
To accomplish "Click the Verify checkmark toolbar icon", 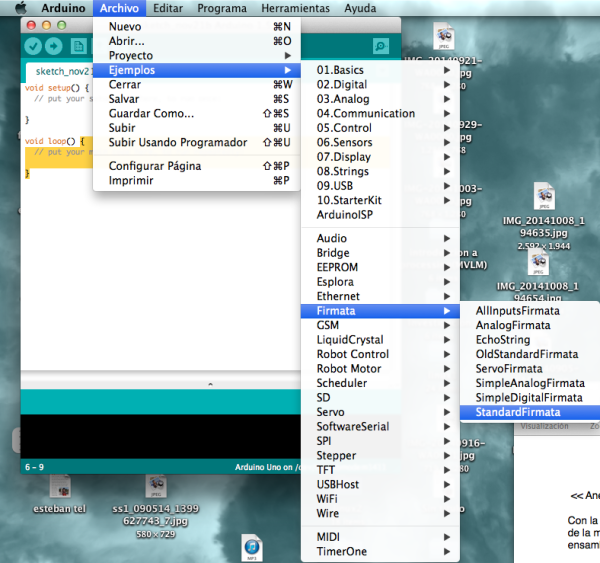I will click(33, 47).
